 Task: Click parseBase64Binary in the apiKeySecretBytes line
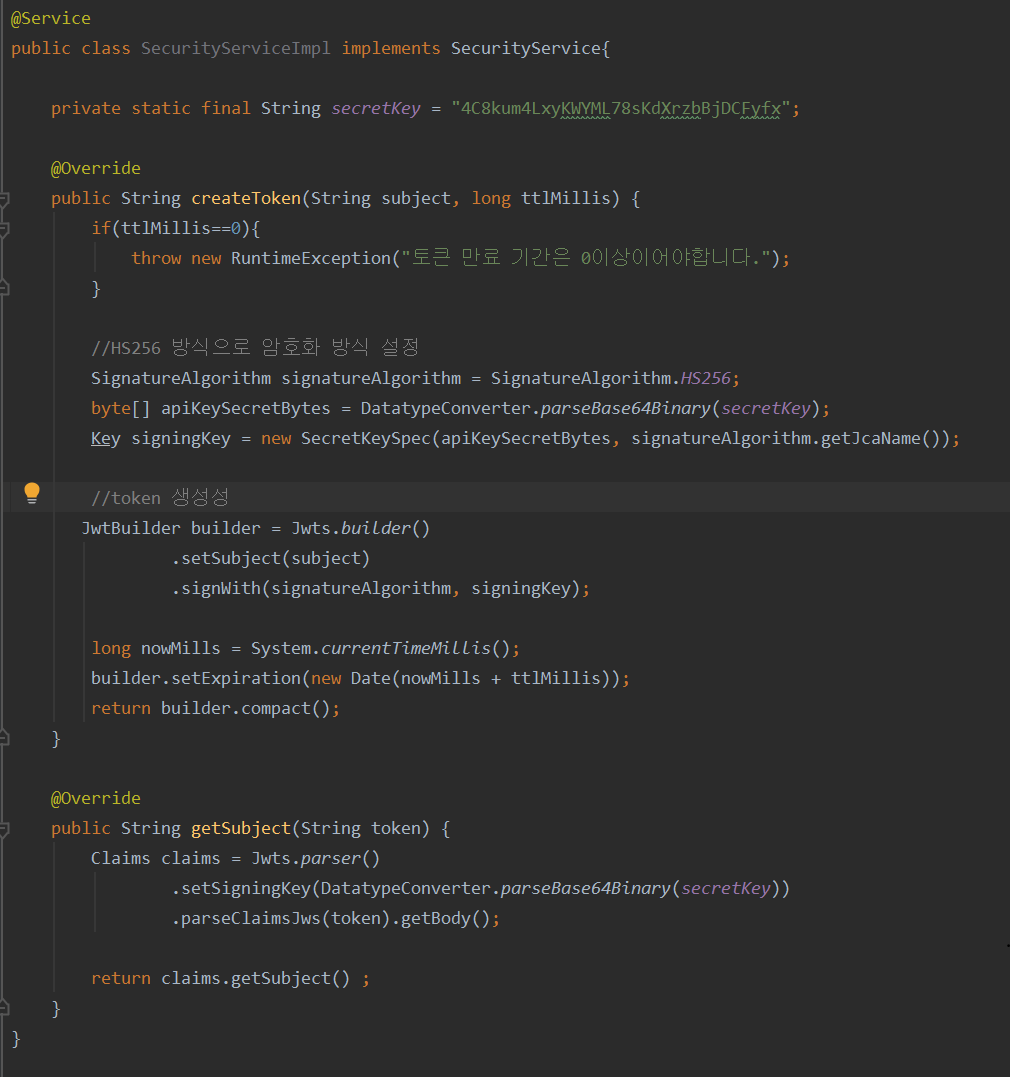[x=625, y=409]
